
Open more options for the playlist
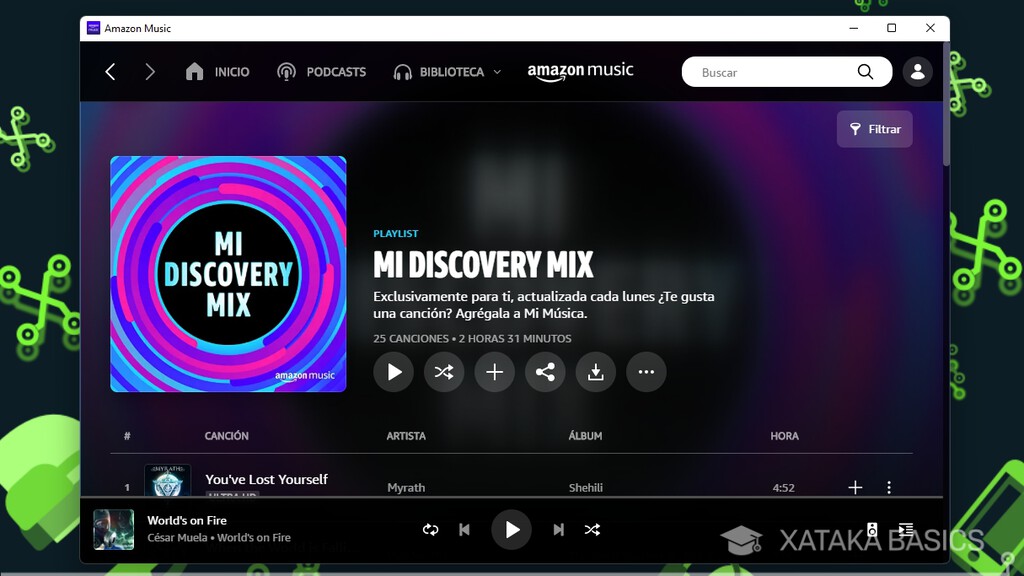[646, 372]
